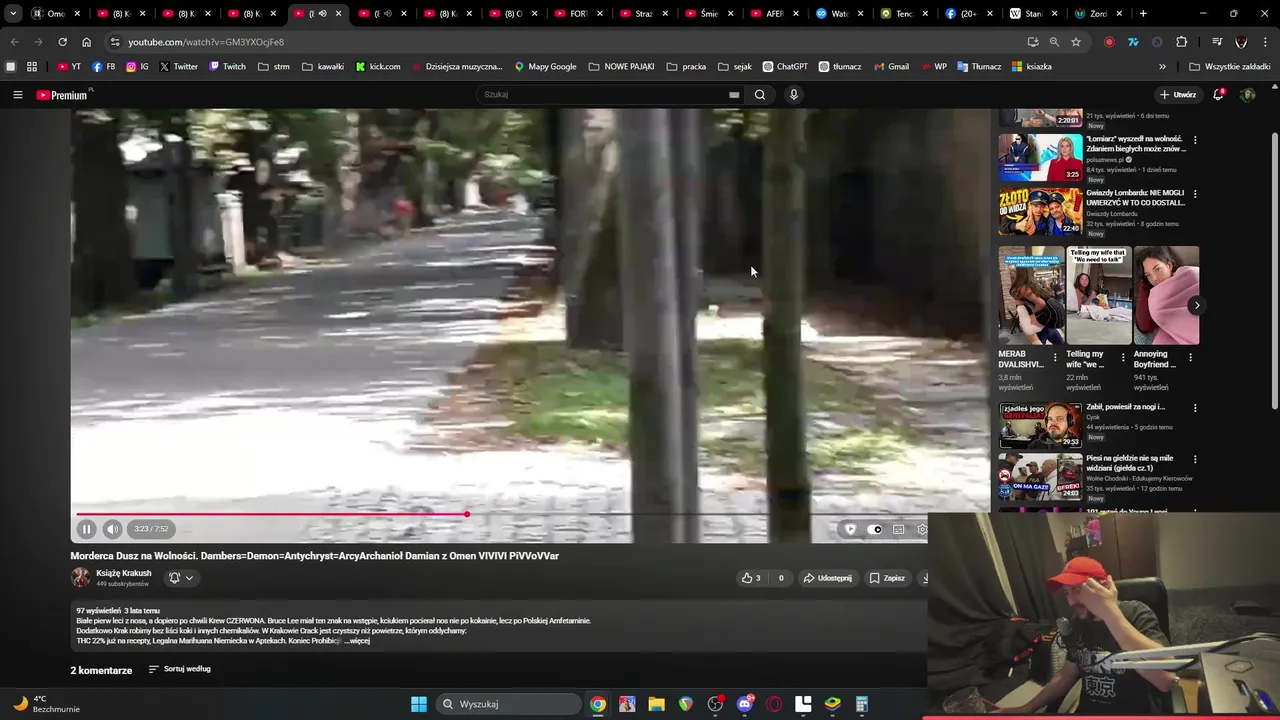The image size is (1280, 720).
Task: Expand the Wszystkie zakładki folder
Action: point(1229,67)
